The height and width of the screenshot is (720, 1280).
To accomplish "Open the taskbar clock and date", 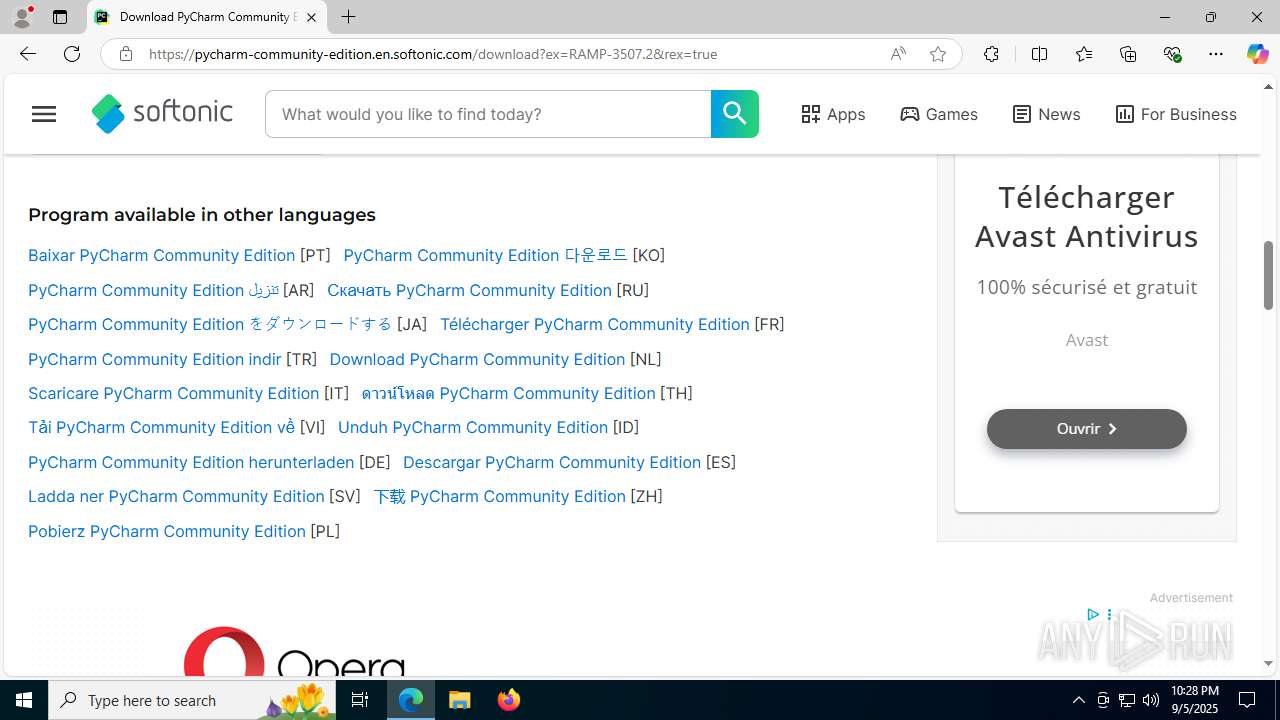I will point(1194,700).
